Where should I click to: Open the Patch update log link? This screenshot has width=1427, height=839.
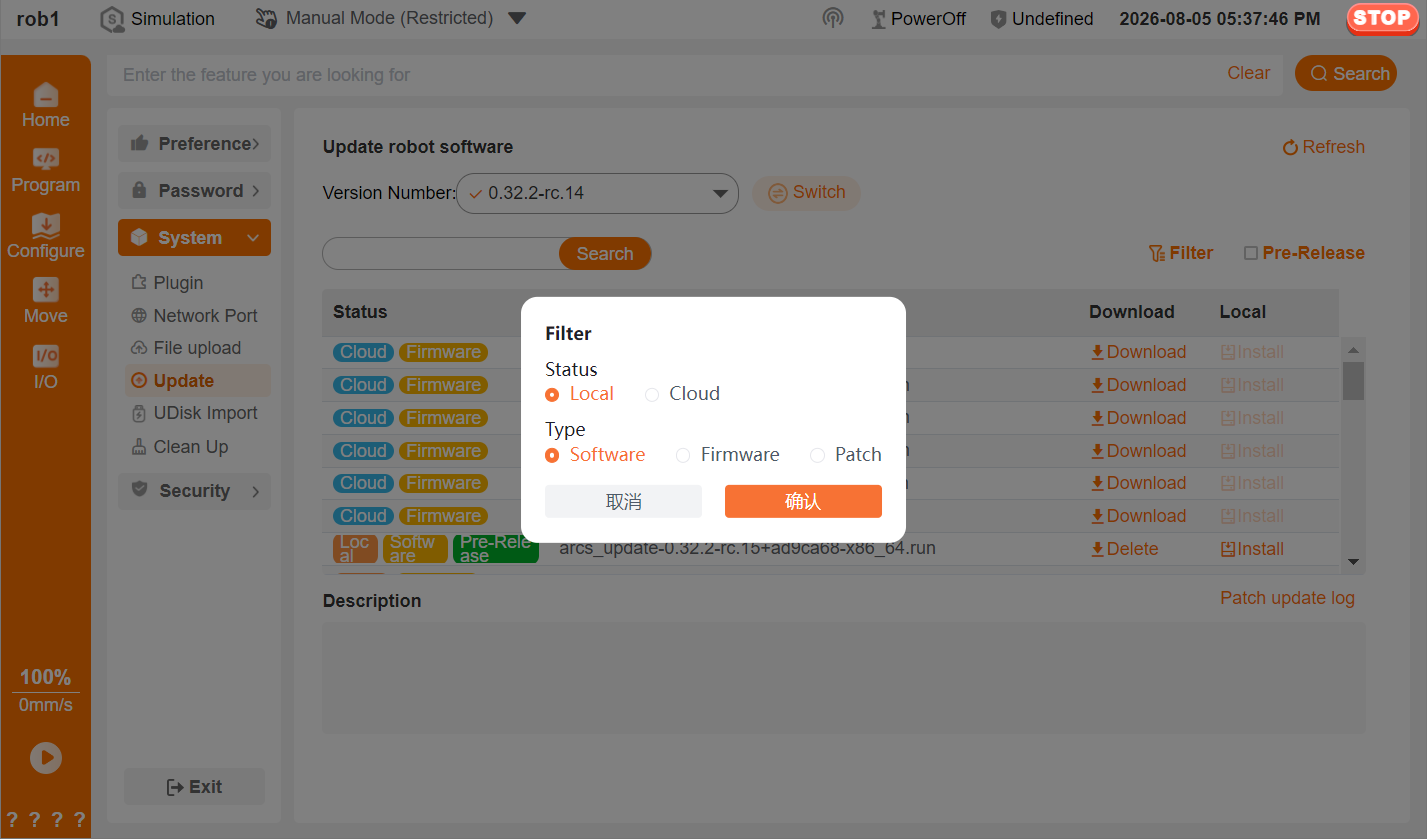(x=1287, y=598)
